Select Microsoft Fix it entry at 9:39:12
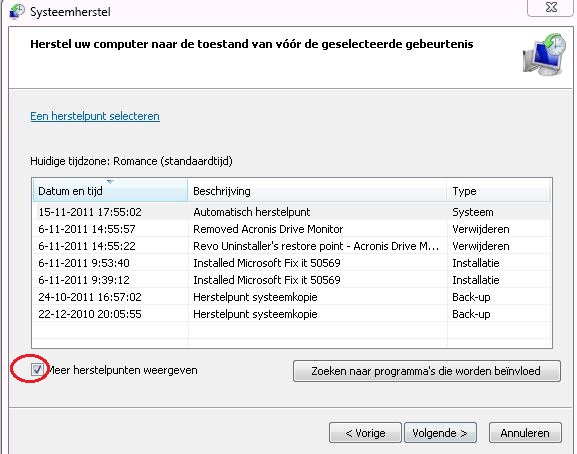 coord(292,280)
